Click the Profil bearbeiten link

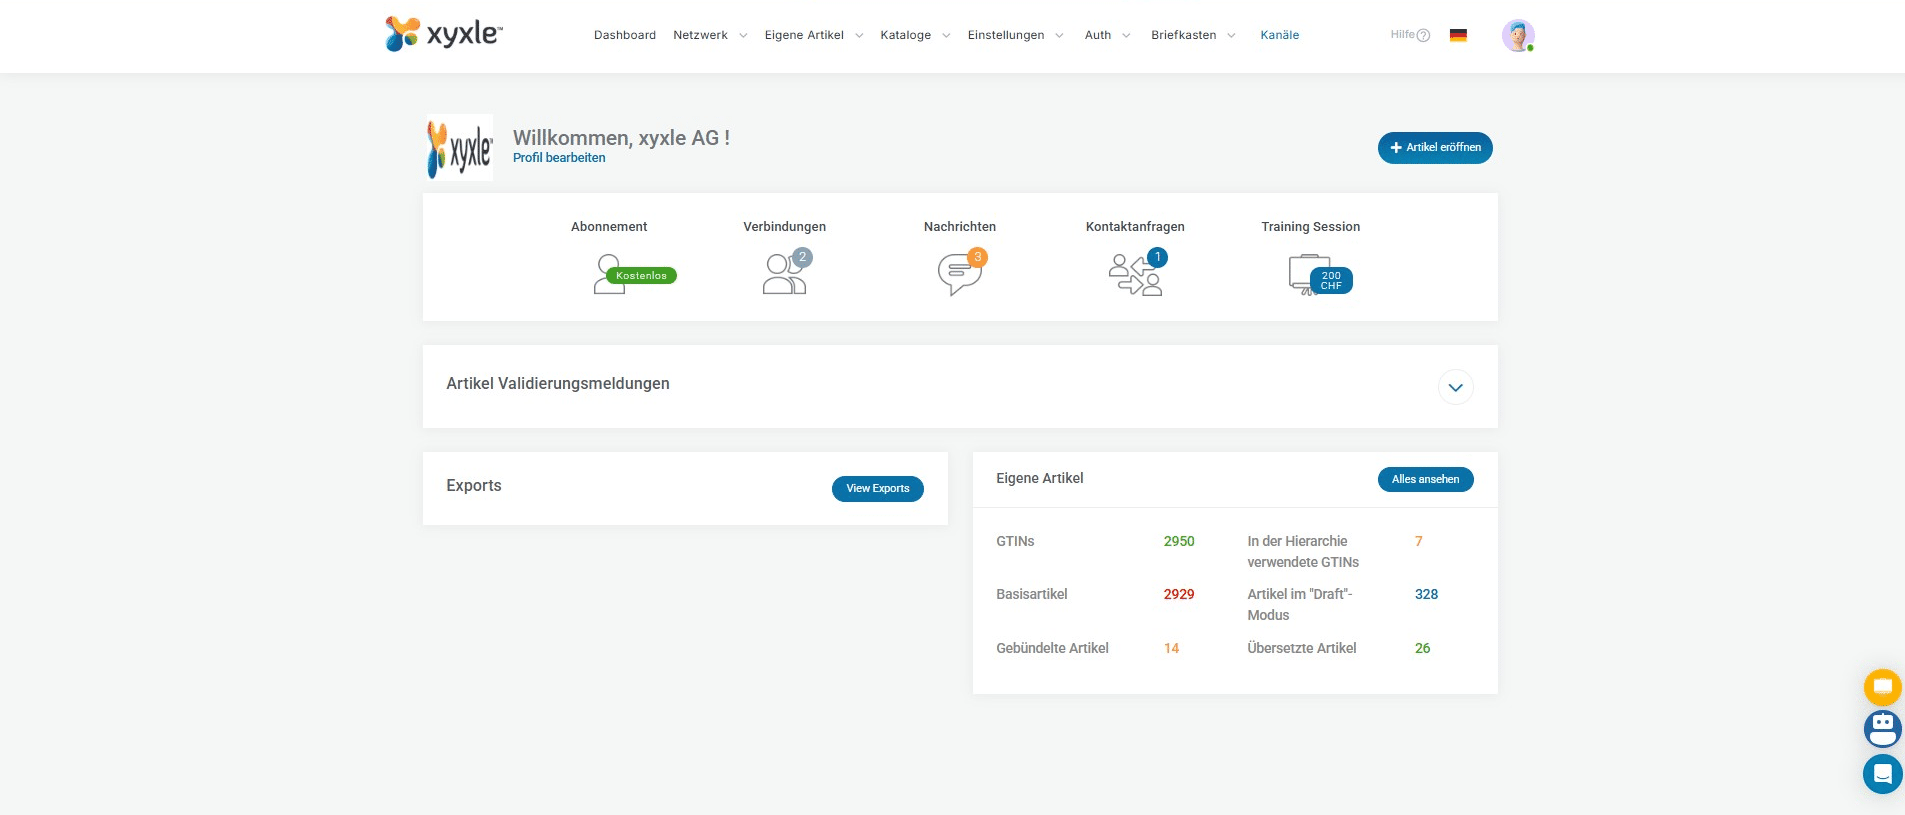coord(559,158)
